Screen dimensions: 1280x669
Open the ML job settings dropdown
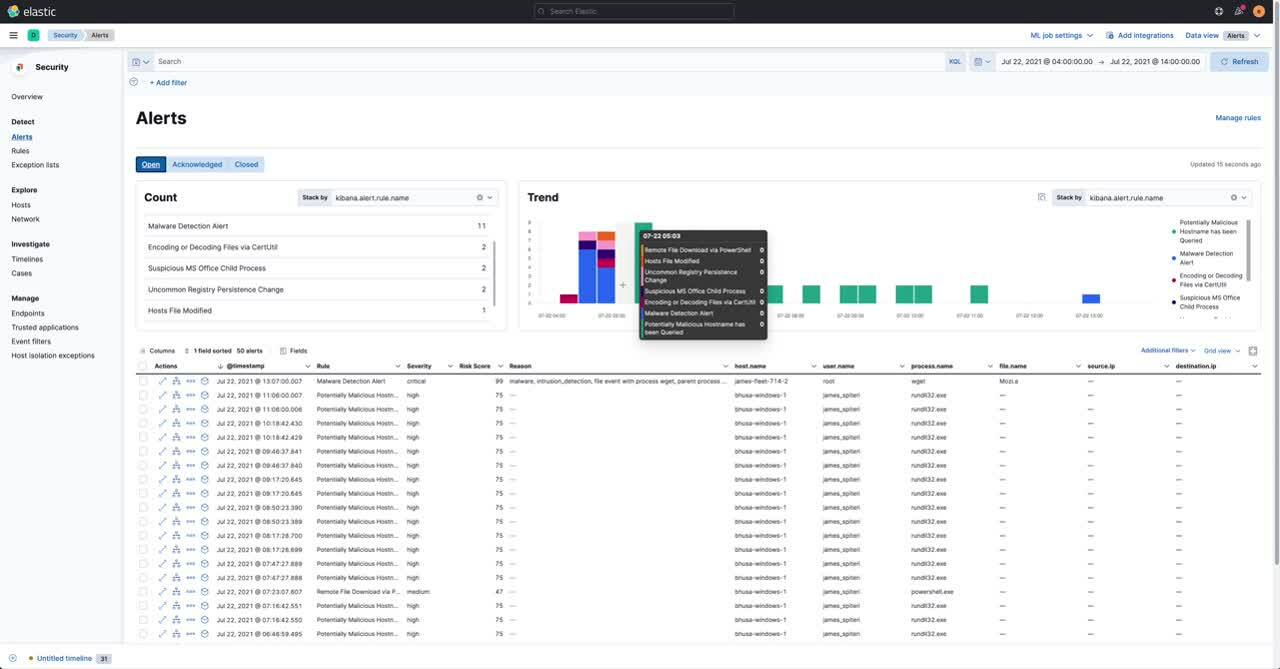[1061, 35]
